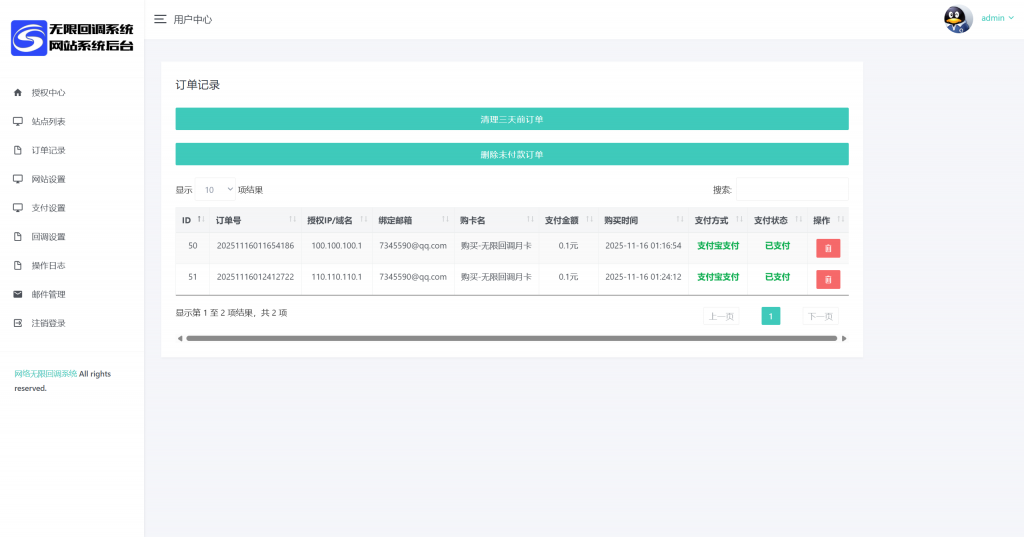Image resolution: width=1024 pixels, height=537 pixels.
Task: Click the logout icon beside 注销登录
Action: point(17,324)
